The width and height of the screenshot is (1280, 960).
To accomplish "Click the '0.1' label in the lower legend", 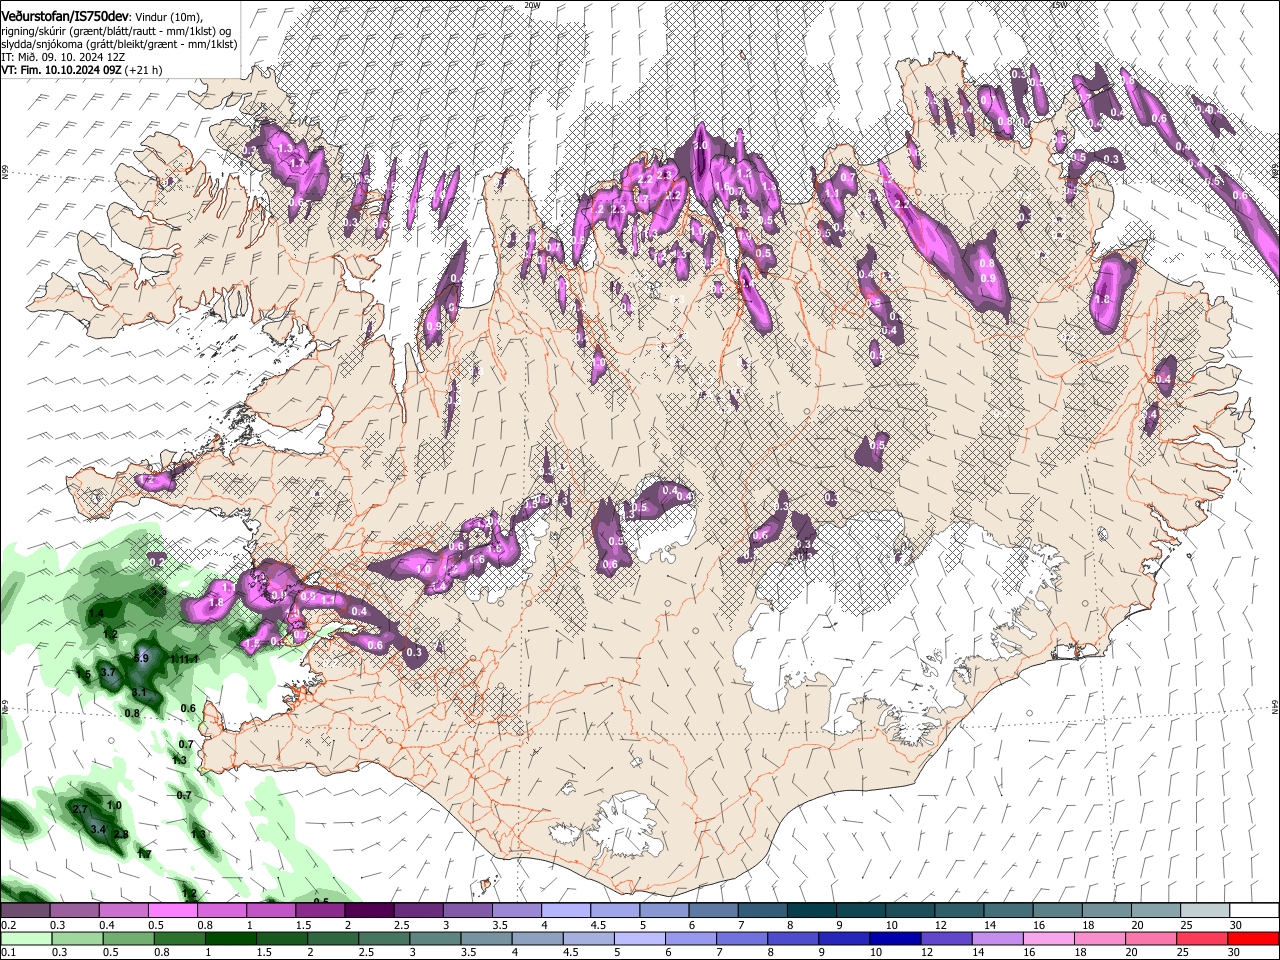I will (8, 953).
